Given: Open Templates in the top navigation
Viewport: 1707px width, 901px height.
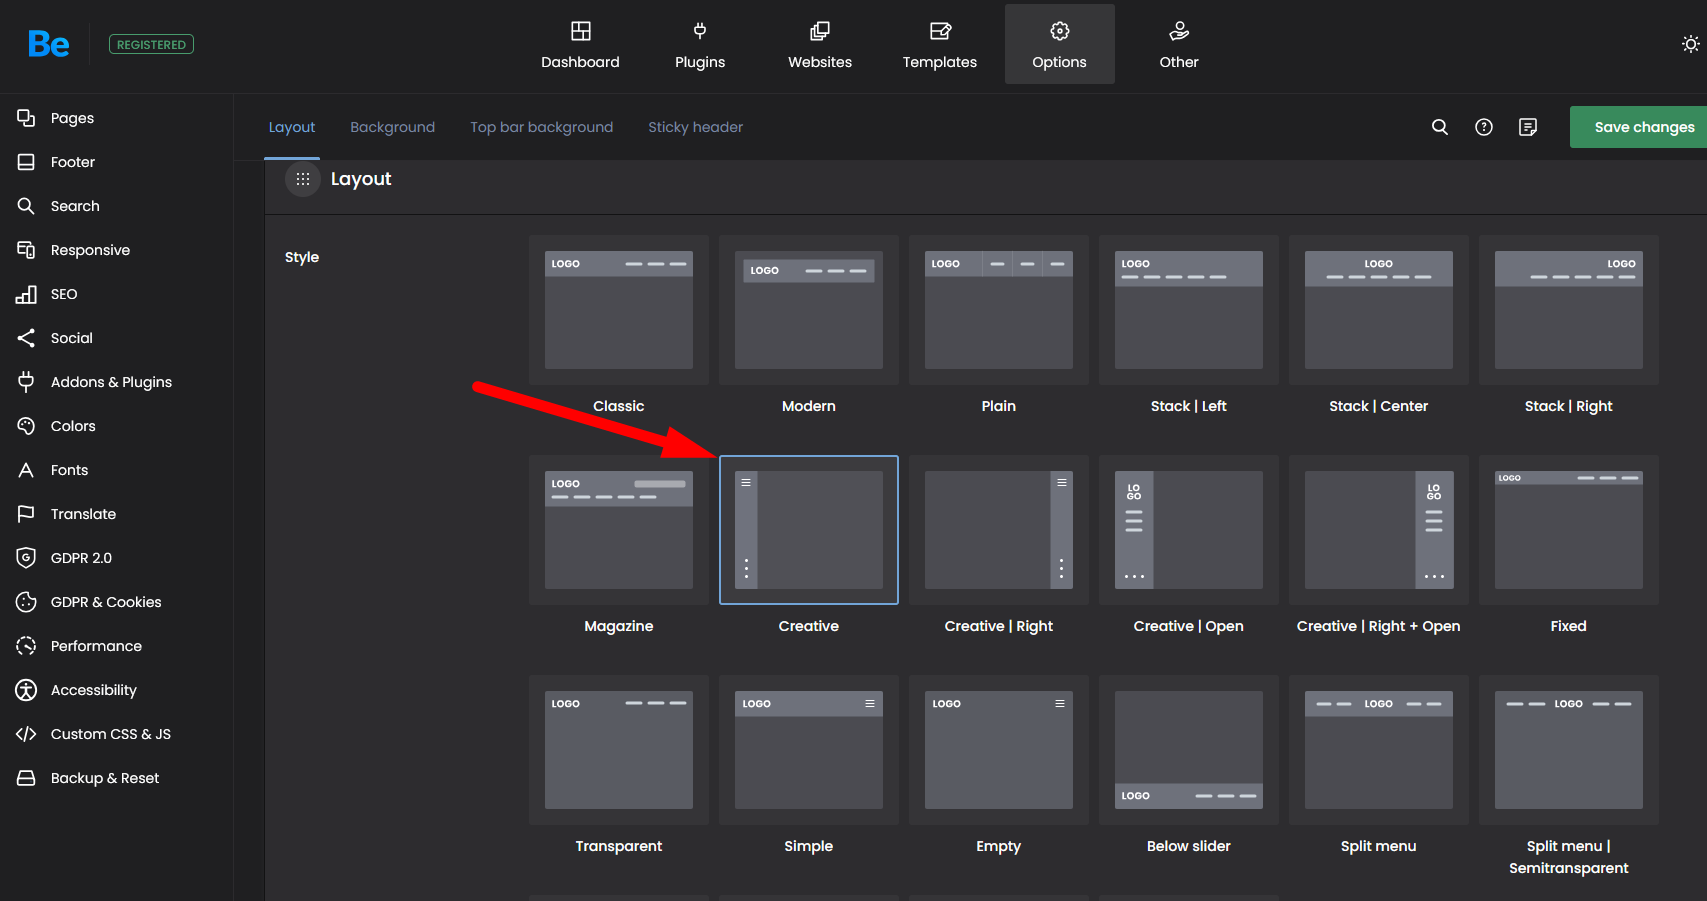Looking at the screenshot, I should click(940, 45).
